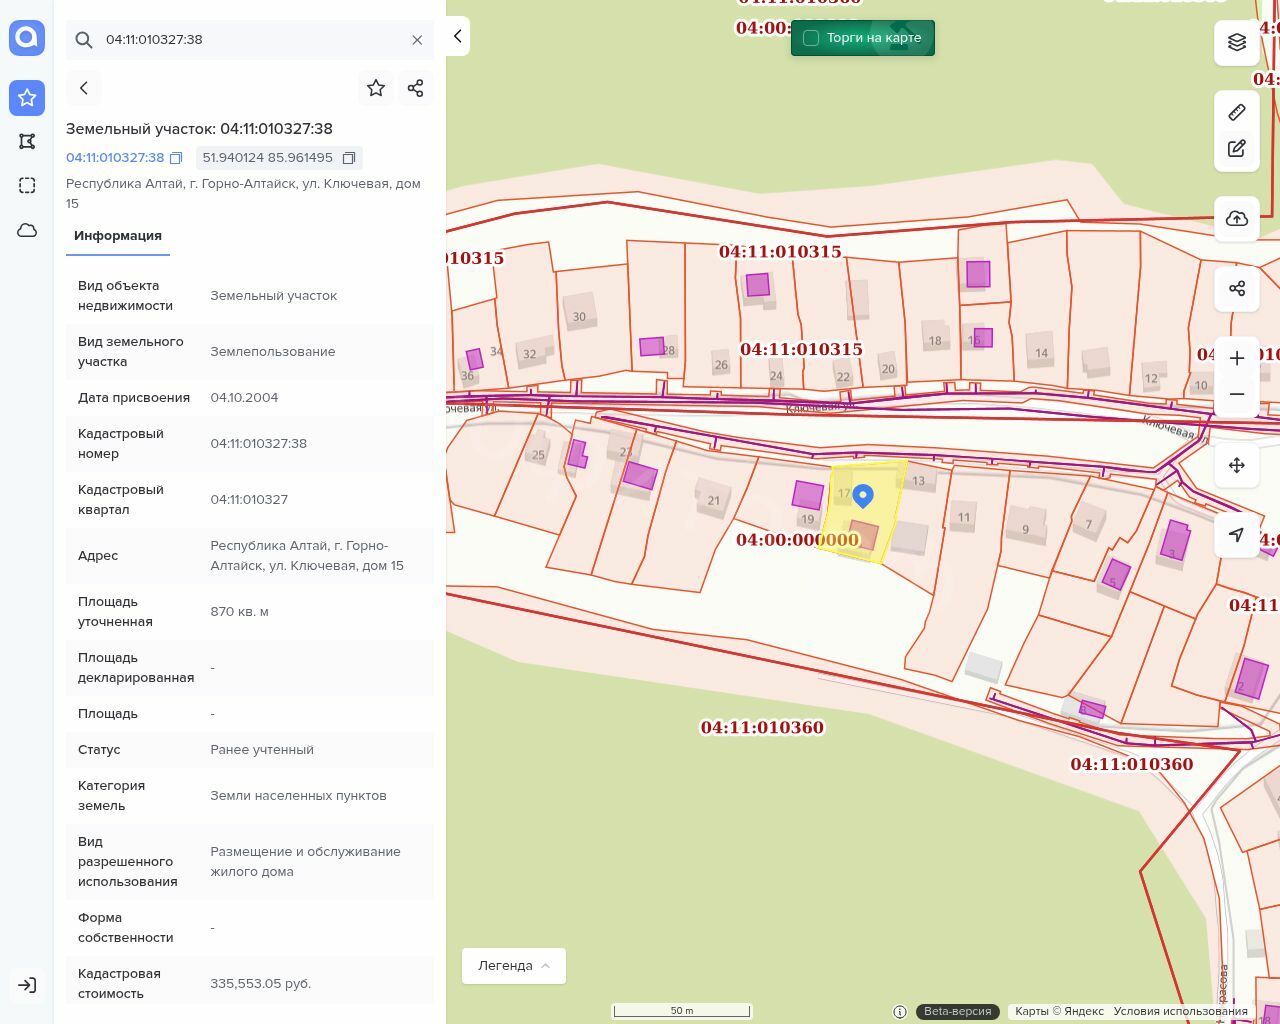Open Условия использования link
Image resolution: width=1280 pixels, height=1024 pixels.
point(1180,1011)
